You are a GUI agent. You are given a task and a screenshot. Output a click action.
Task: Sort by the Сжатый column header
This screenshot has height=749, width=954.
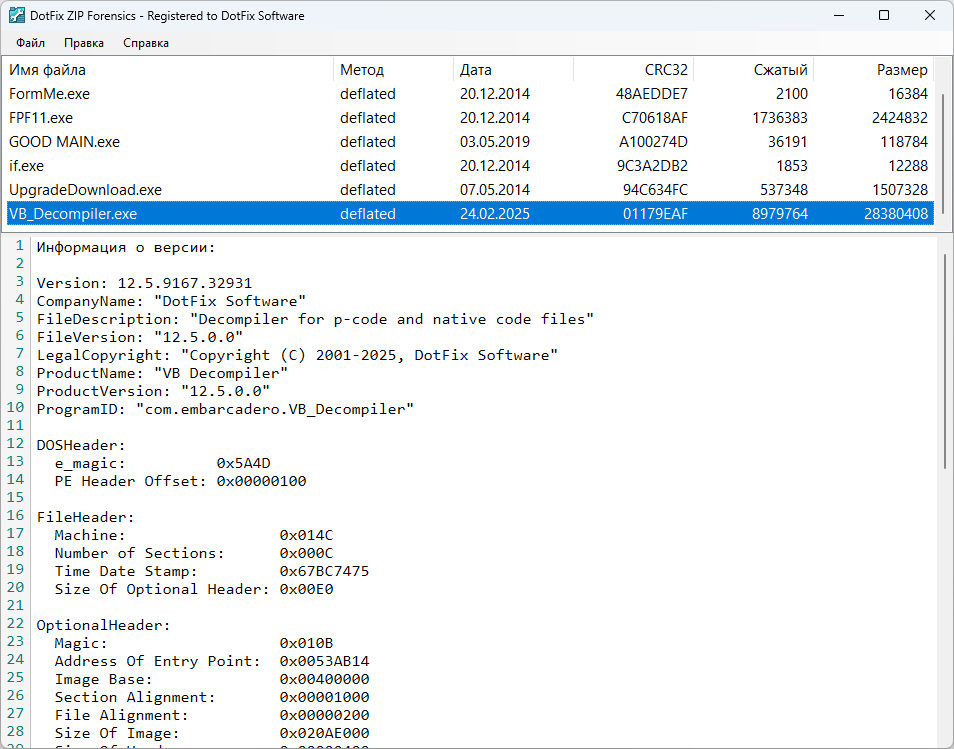coord(753,70)
